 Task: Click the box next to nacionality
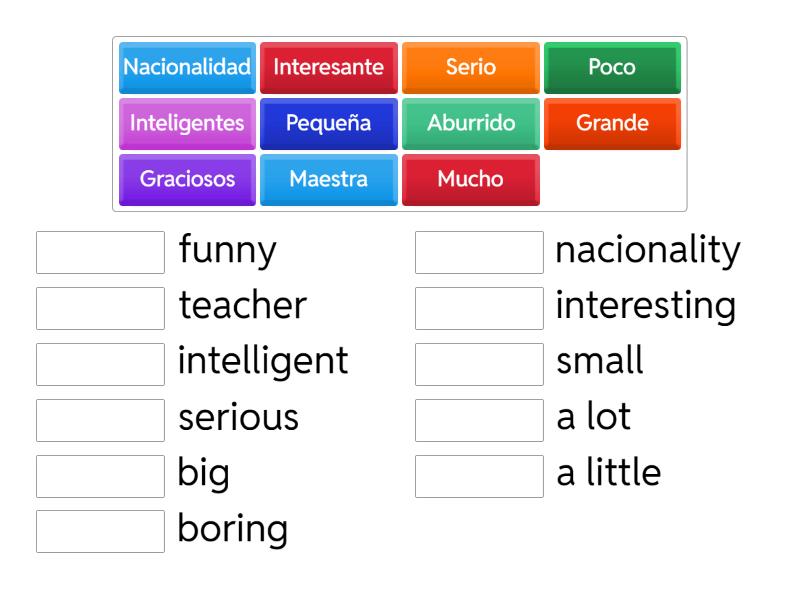[x=479, y=253]
